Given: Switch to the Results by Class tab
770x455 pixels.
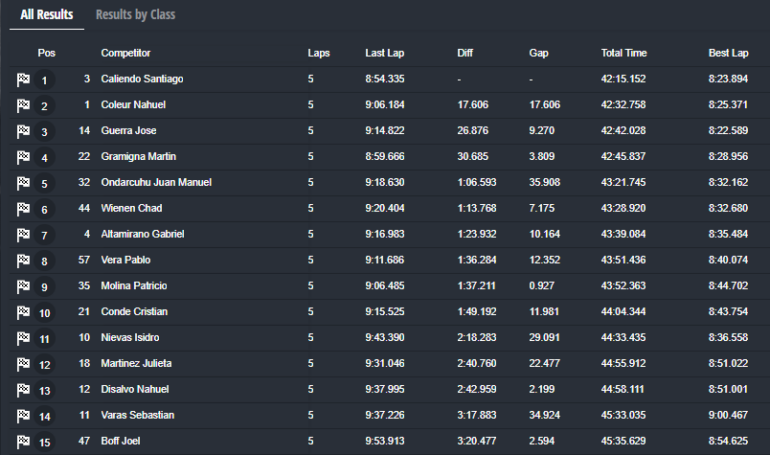Looking at the screenshot, I should (x=135, y=15).
